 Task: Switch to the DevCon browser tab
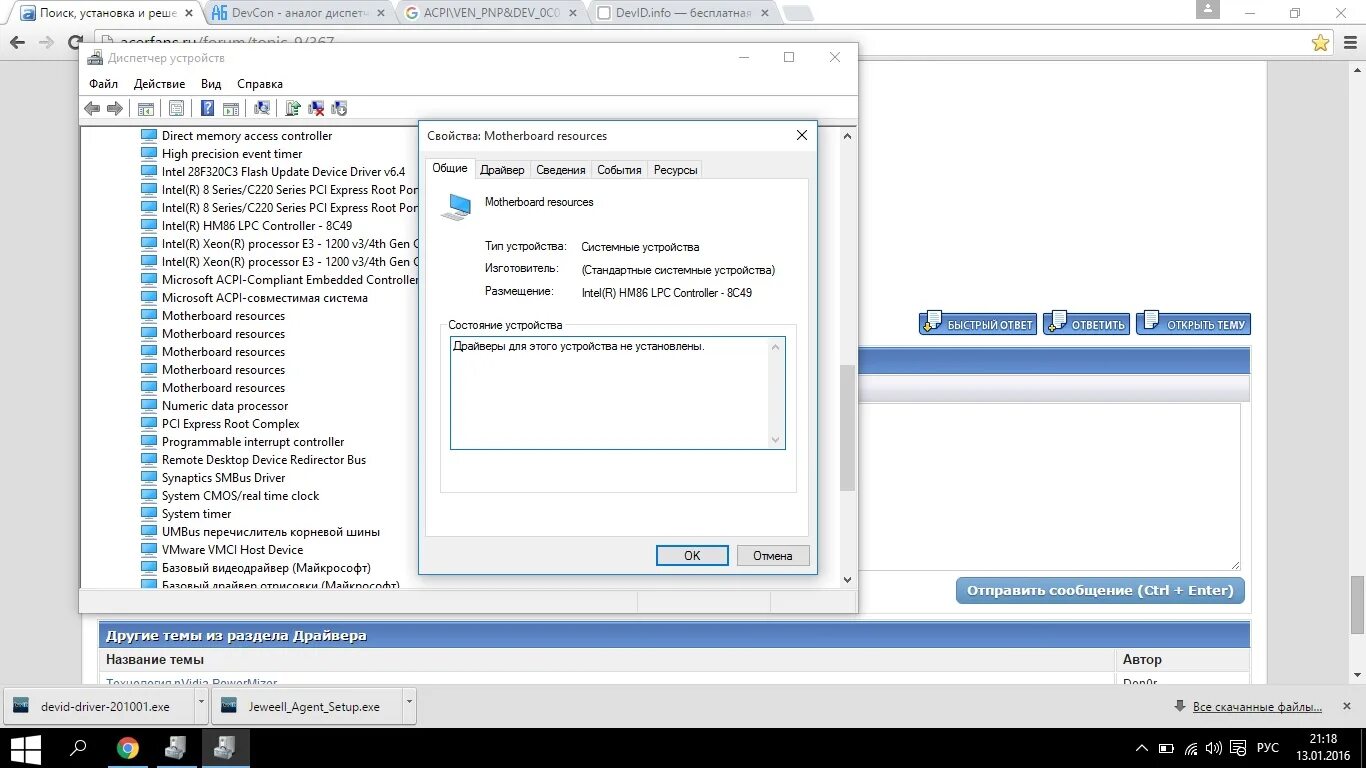tap(297, 13)
